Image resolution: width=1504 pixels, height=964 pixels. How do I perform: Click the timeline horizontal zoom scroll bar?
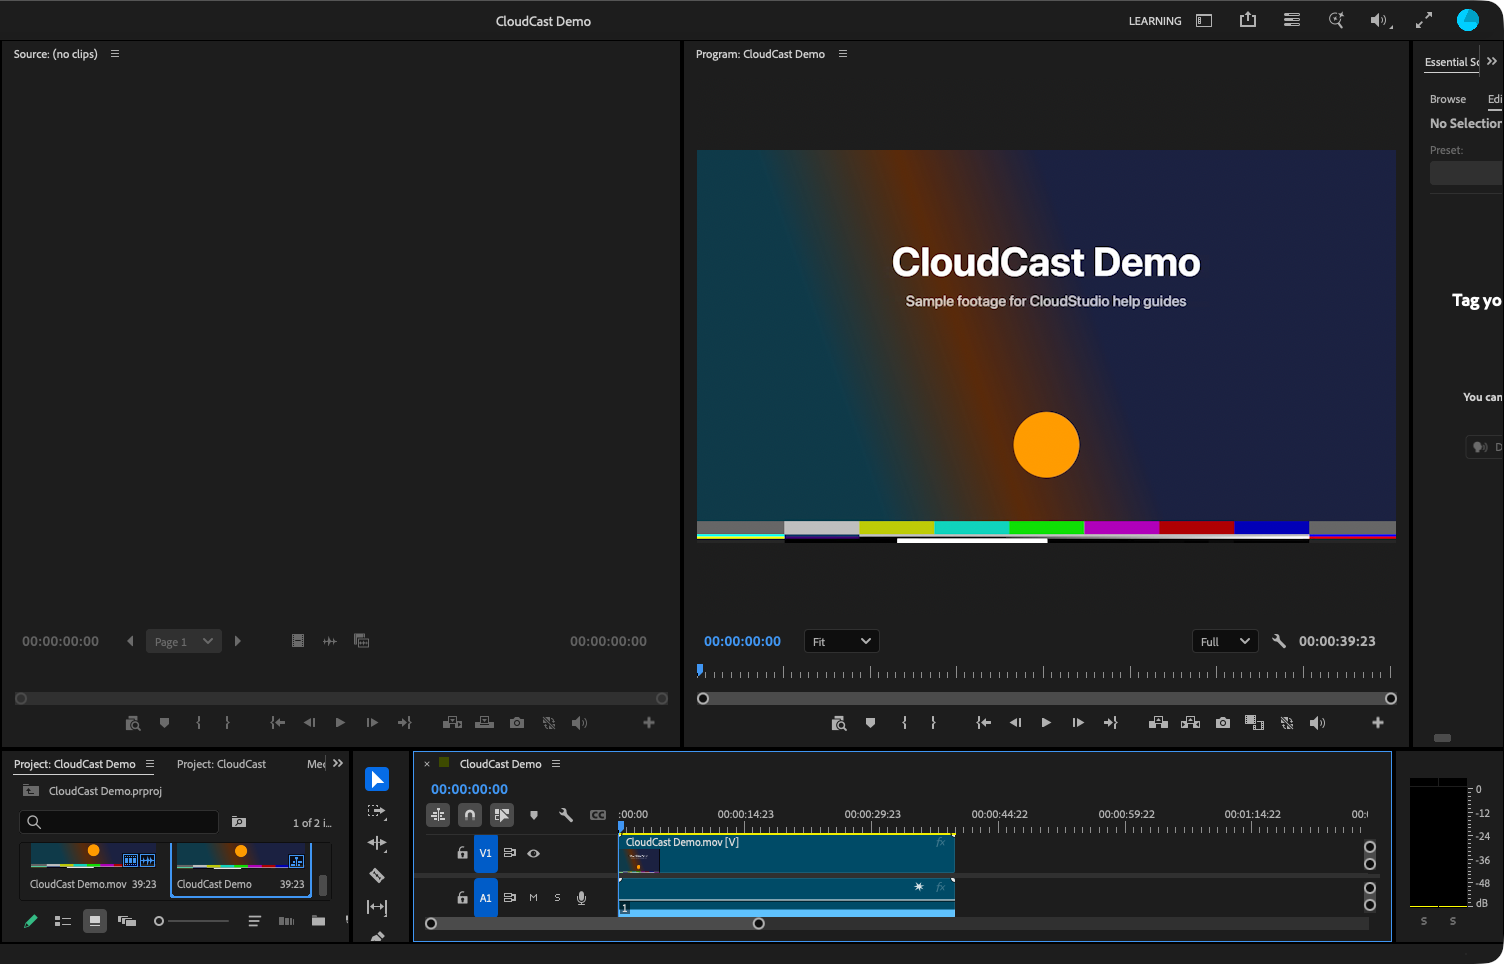pos(595,923)
